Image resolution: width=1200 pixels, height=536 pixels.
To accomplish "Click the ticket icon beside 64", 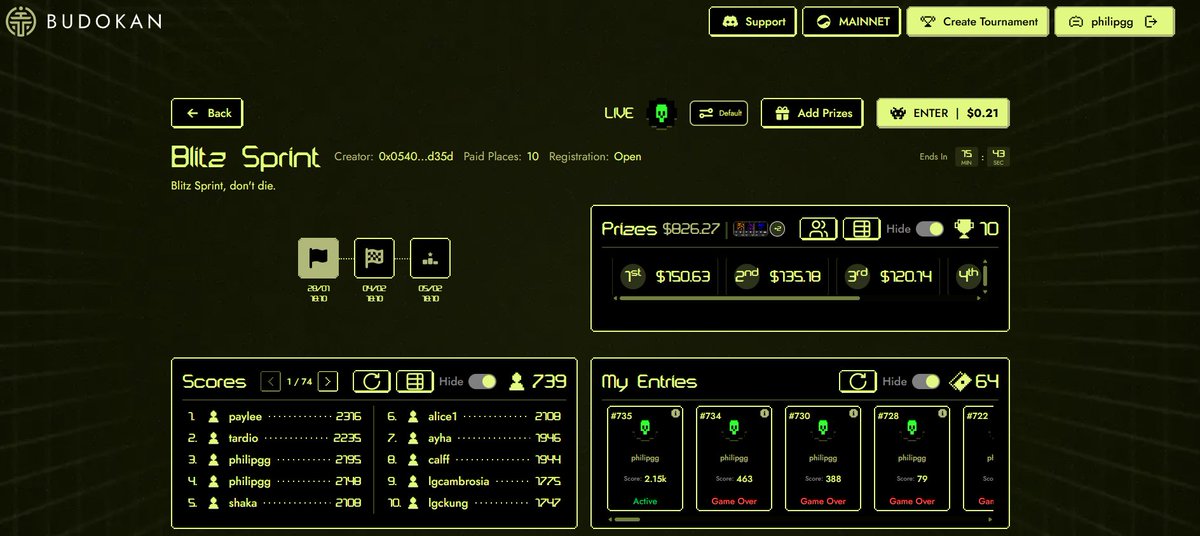I will (959, 381).
